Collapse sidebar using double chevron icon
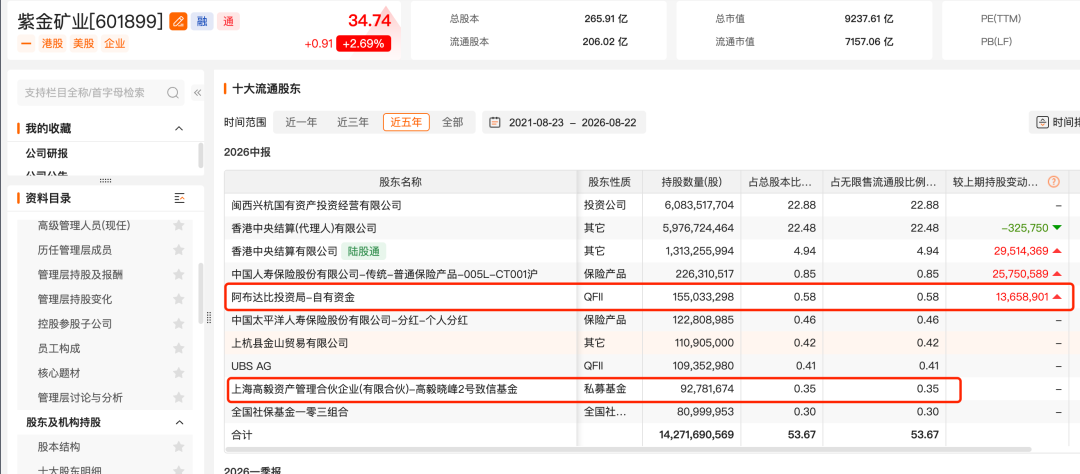 point(197,92)
